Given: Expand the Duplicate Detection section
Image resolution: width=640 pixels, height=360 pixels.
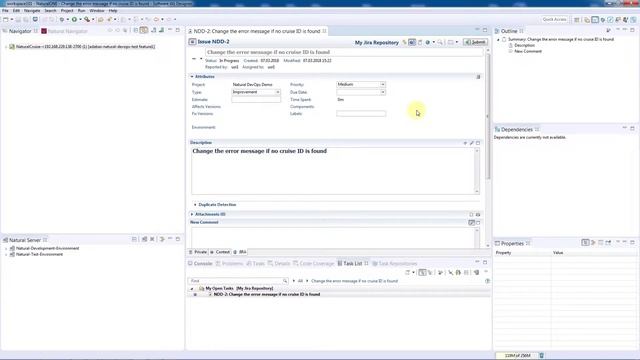Looking at the screenshot, I should (x=195, y=205).
